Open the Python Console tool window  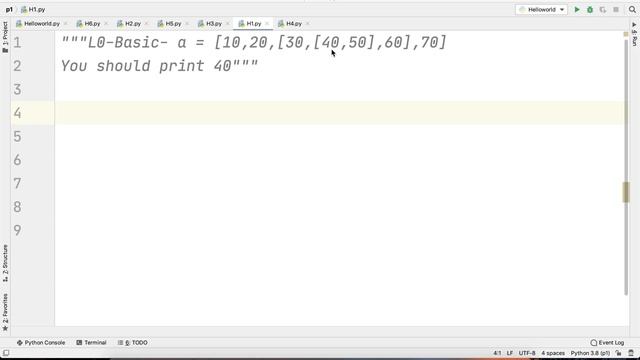(x=41, y=342)
